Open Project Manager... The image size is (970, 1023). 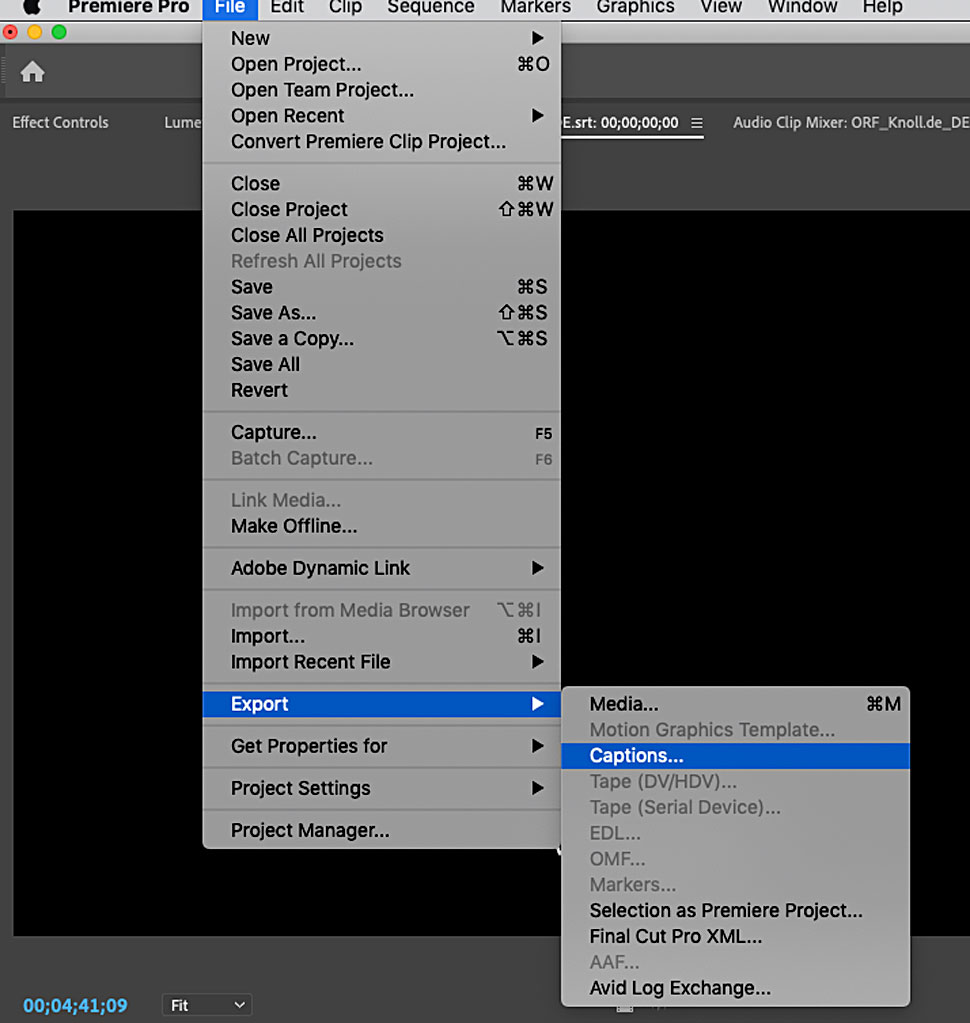(x=382, y=831)
